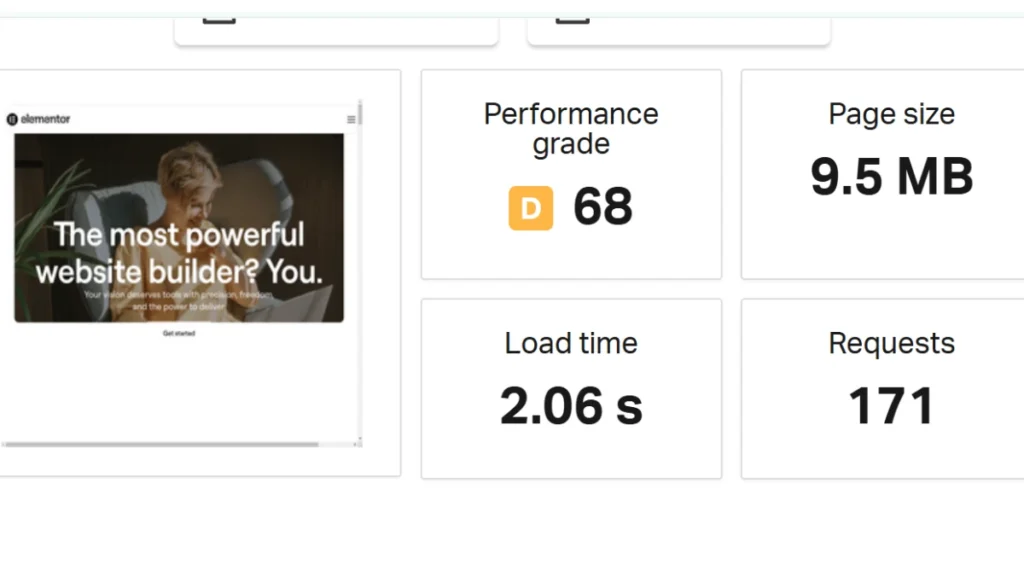Click the Performance grade card

point(571,173)
